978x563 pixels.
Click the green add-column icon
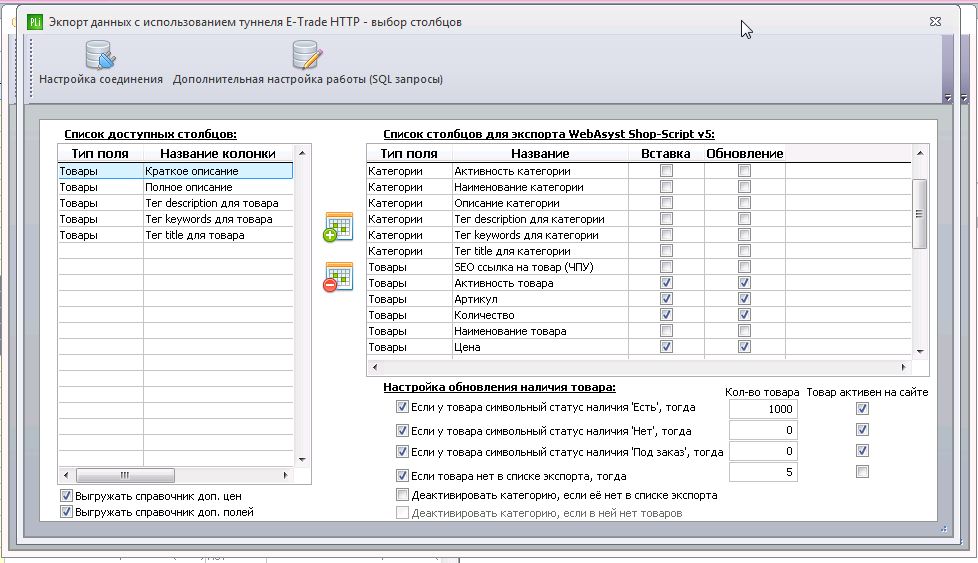338,227
